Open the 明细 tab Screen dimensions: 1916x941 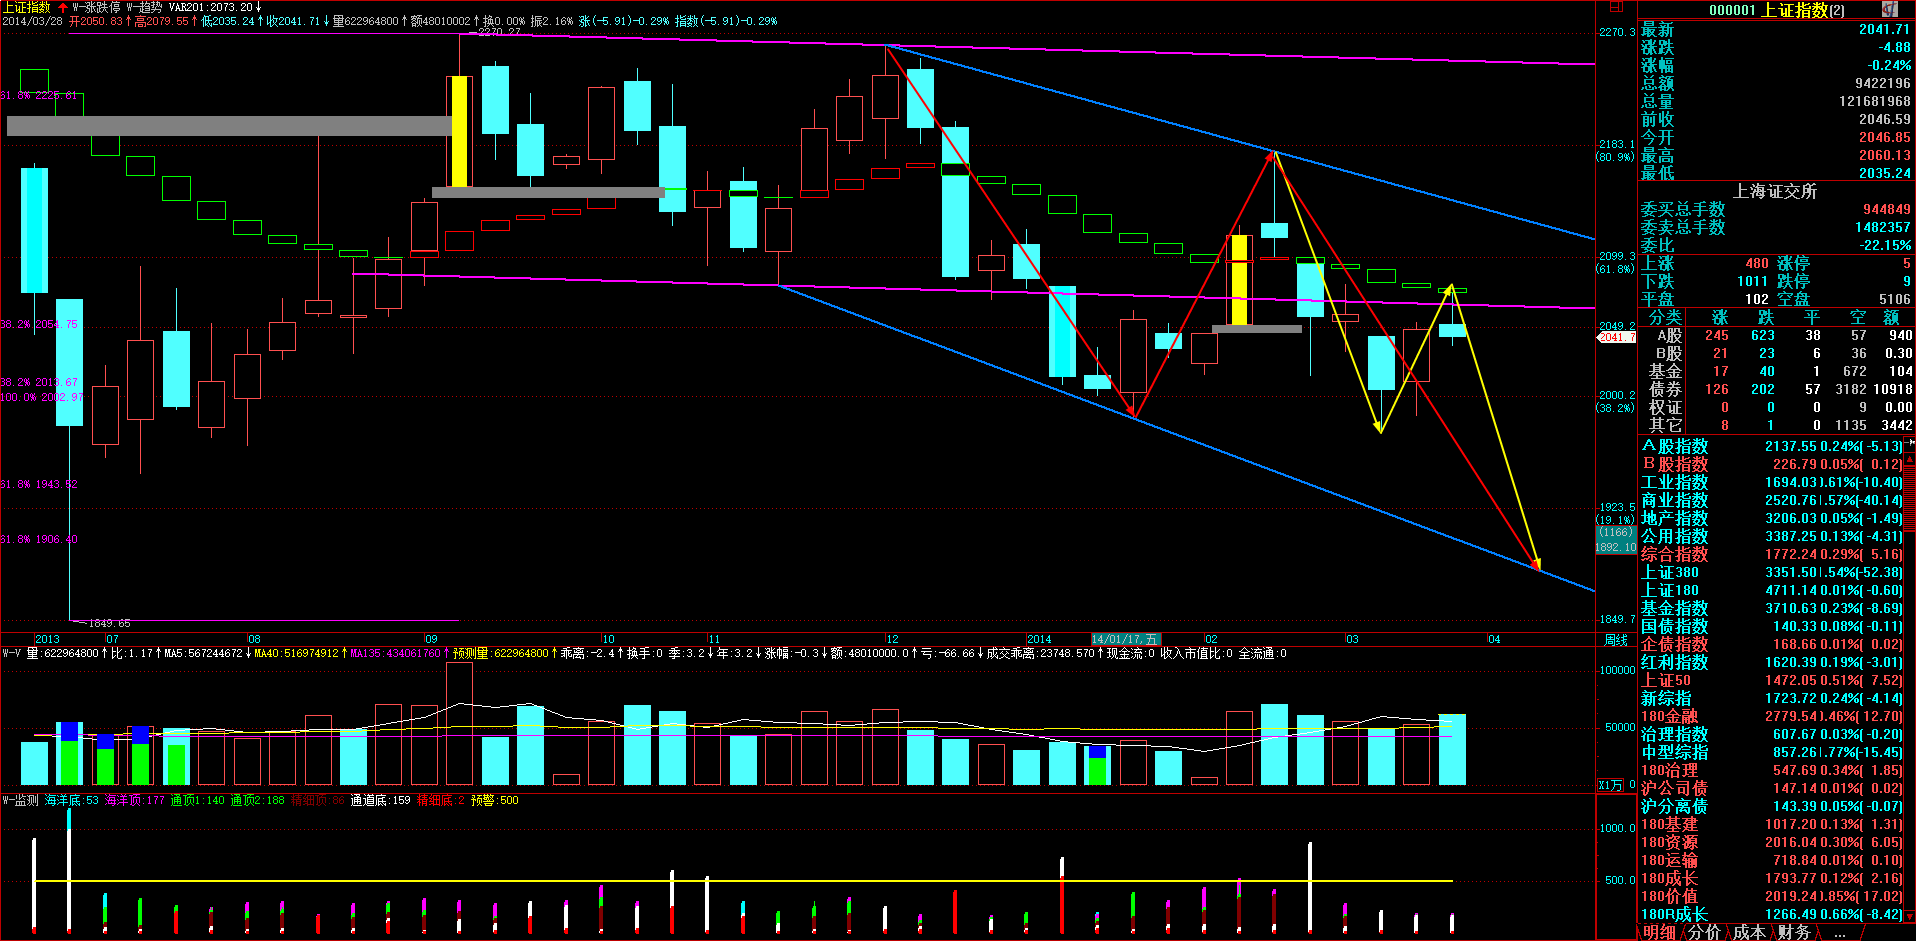1659,932
